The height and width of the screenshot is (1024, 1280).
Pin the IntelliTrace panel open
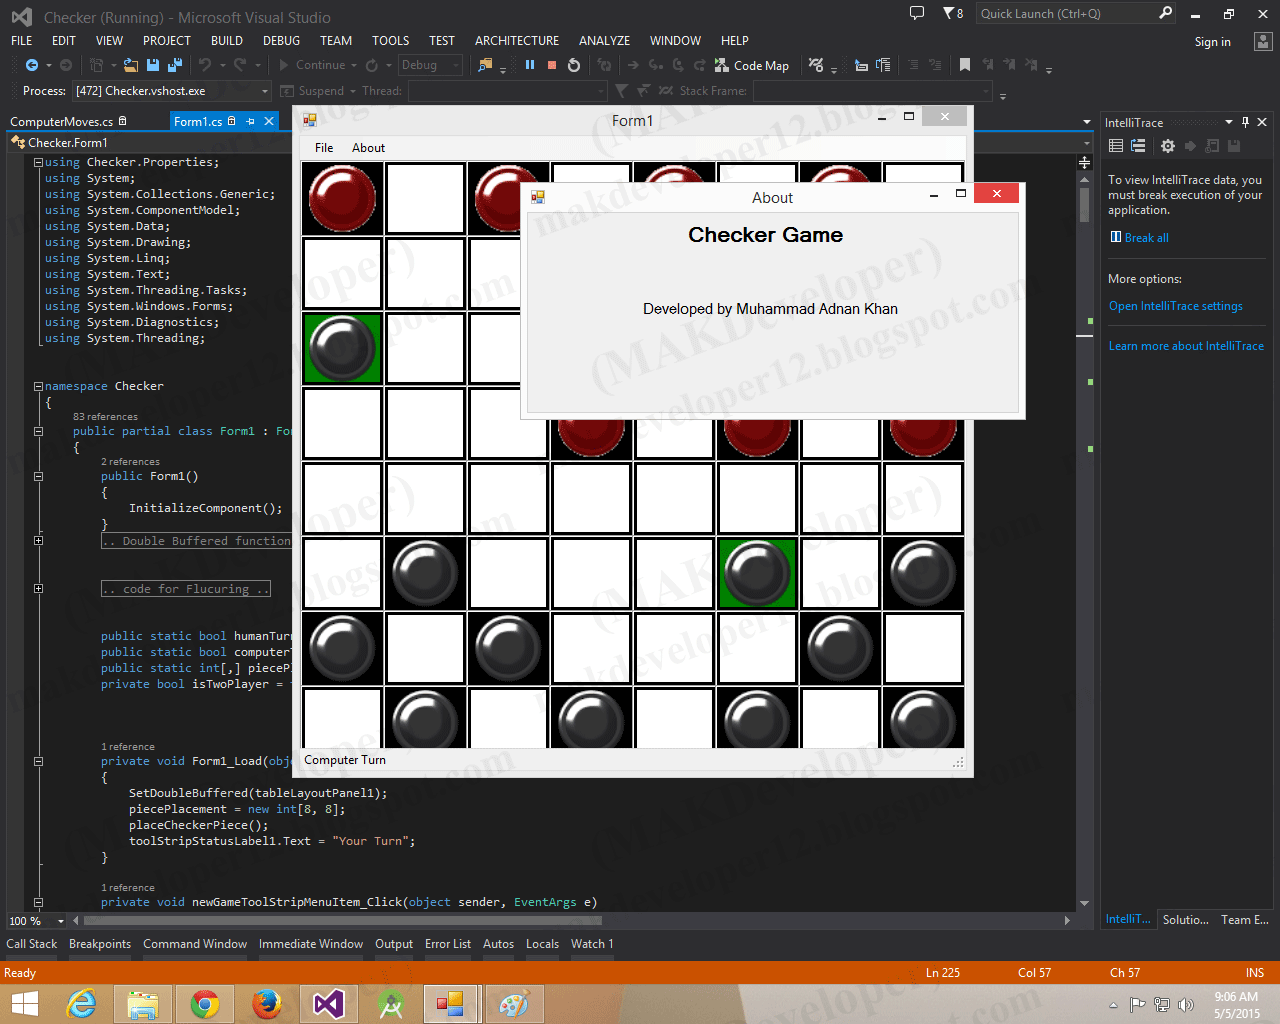[1244, 121]
